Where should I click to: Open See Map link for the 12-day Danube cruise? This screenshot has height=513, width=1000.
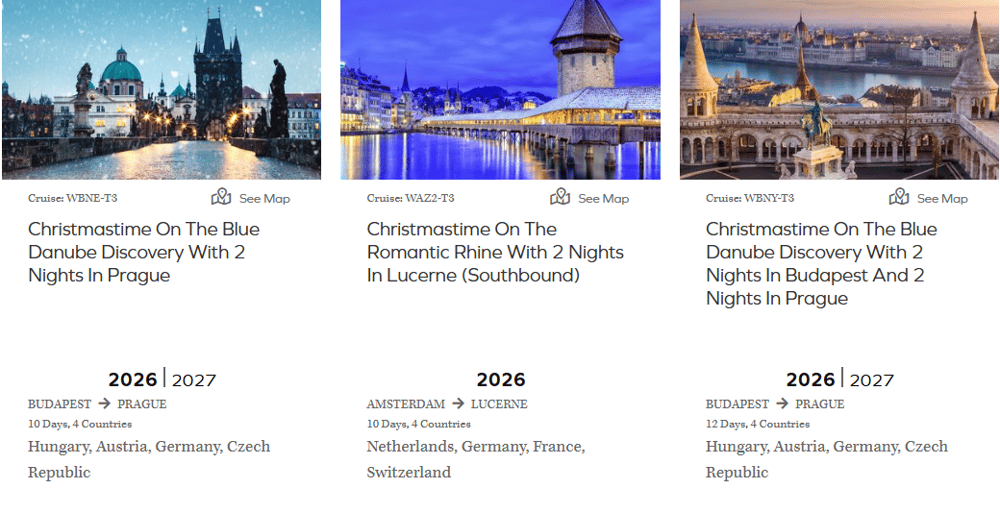pyautogui.click(x=942, y=199)
